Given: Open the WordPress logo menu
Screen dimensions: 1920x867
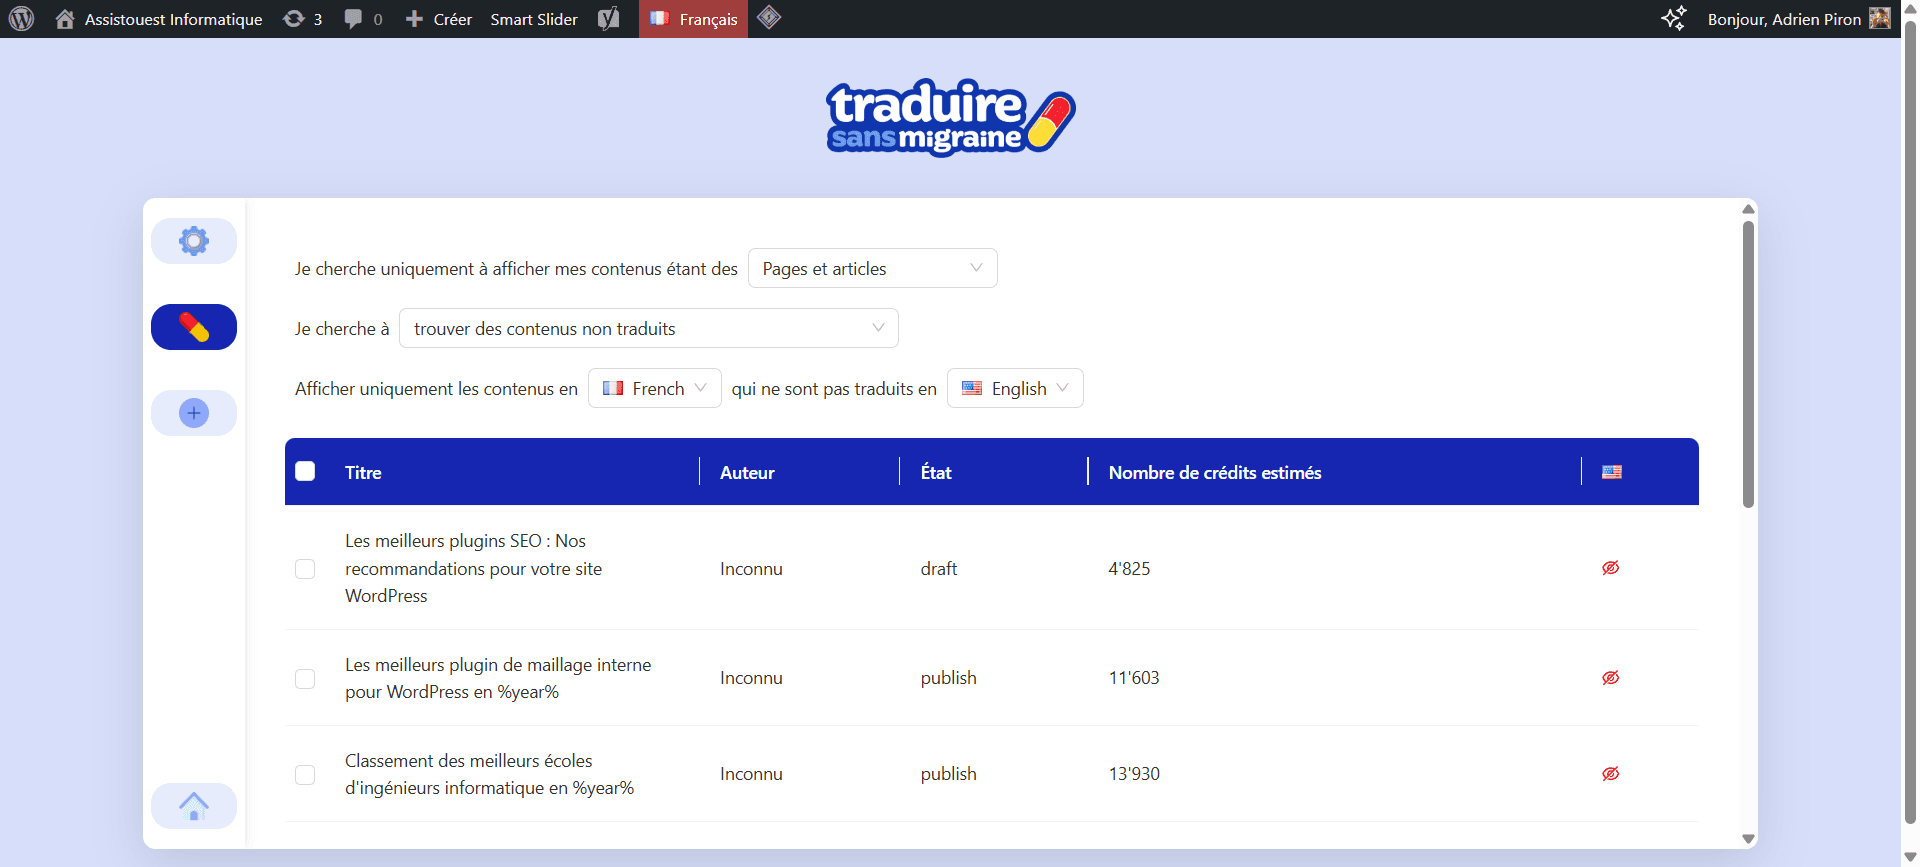Looking at the screenshot, I should [x=21, y=19].
